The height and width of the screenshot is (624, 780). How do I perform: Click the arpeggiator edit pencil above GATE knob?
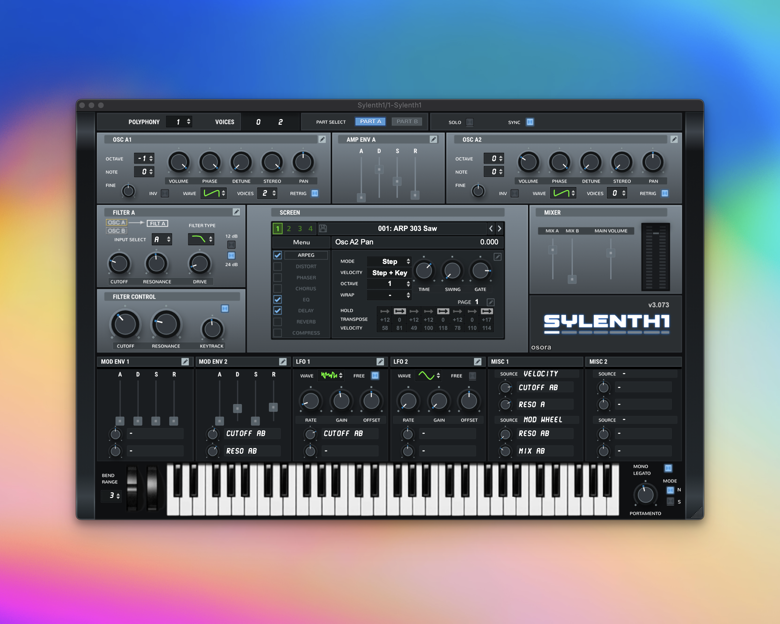(x=497, y=257)
